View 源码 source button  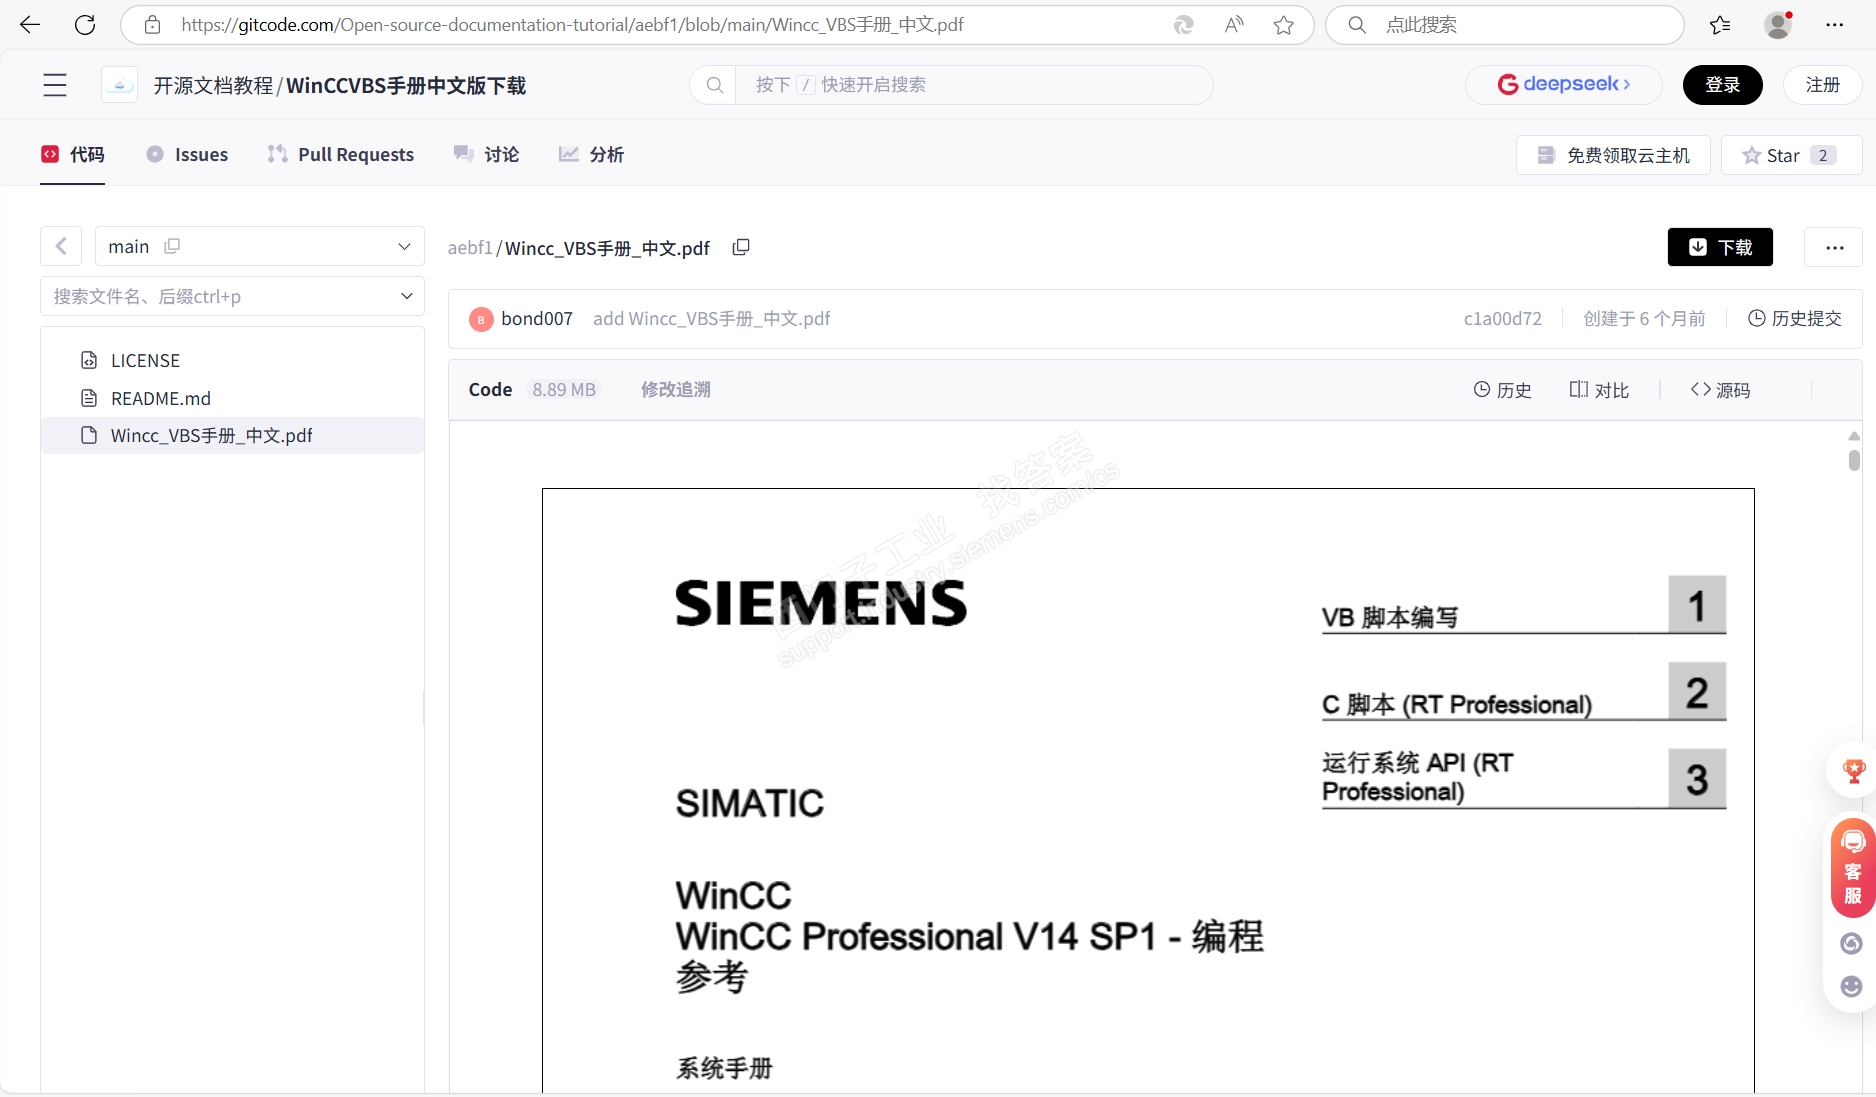(x=1720, y=390)
